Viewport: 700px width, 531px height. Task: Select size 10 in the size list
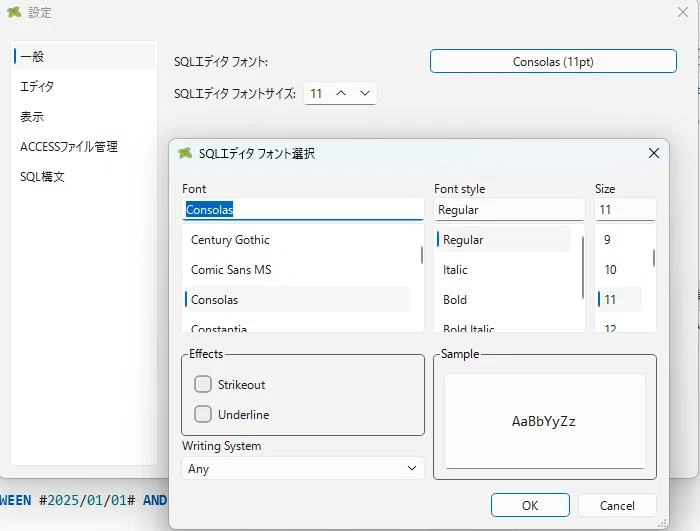[620, 270]
